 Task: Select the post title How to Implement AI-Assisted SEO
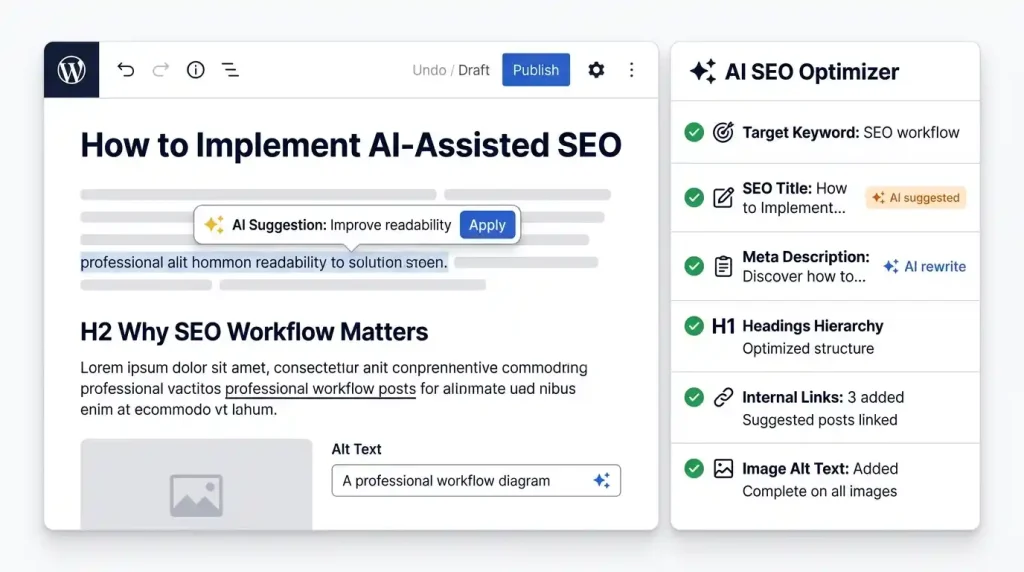click(x=351, y=144)
